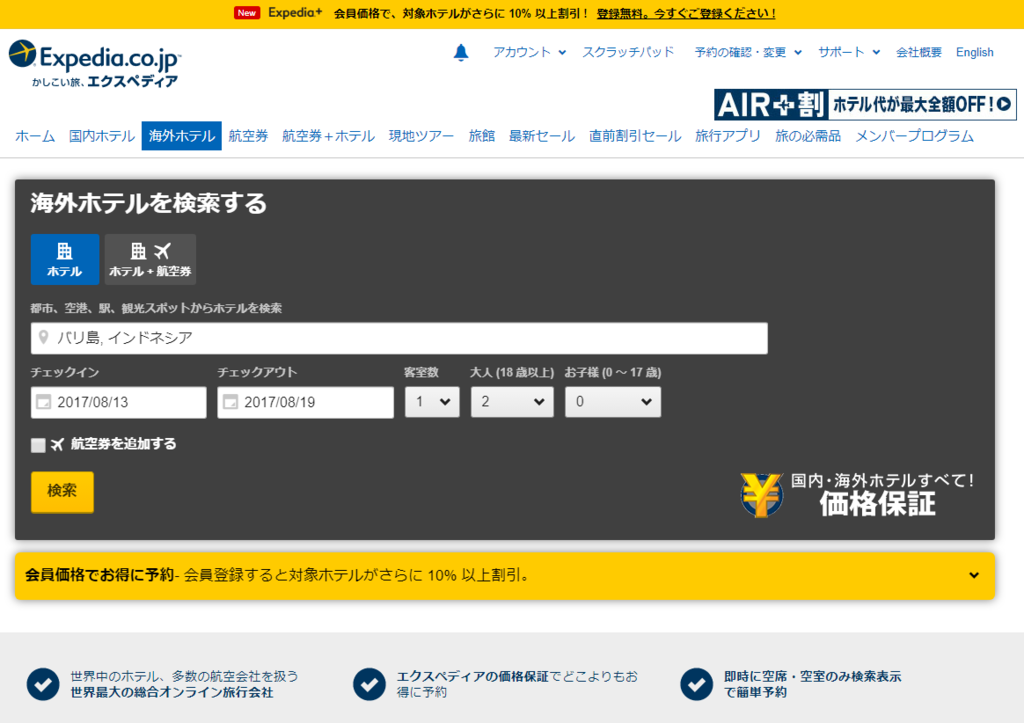Click the 国内・海外ホテルすべて! 価格保証 text
The height and width of the screenshot is (723, 1024).
point(882,494)
